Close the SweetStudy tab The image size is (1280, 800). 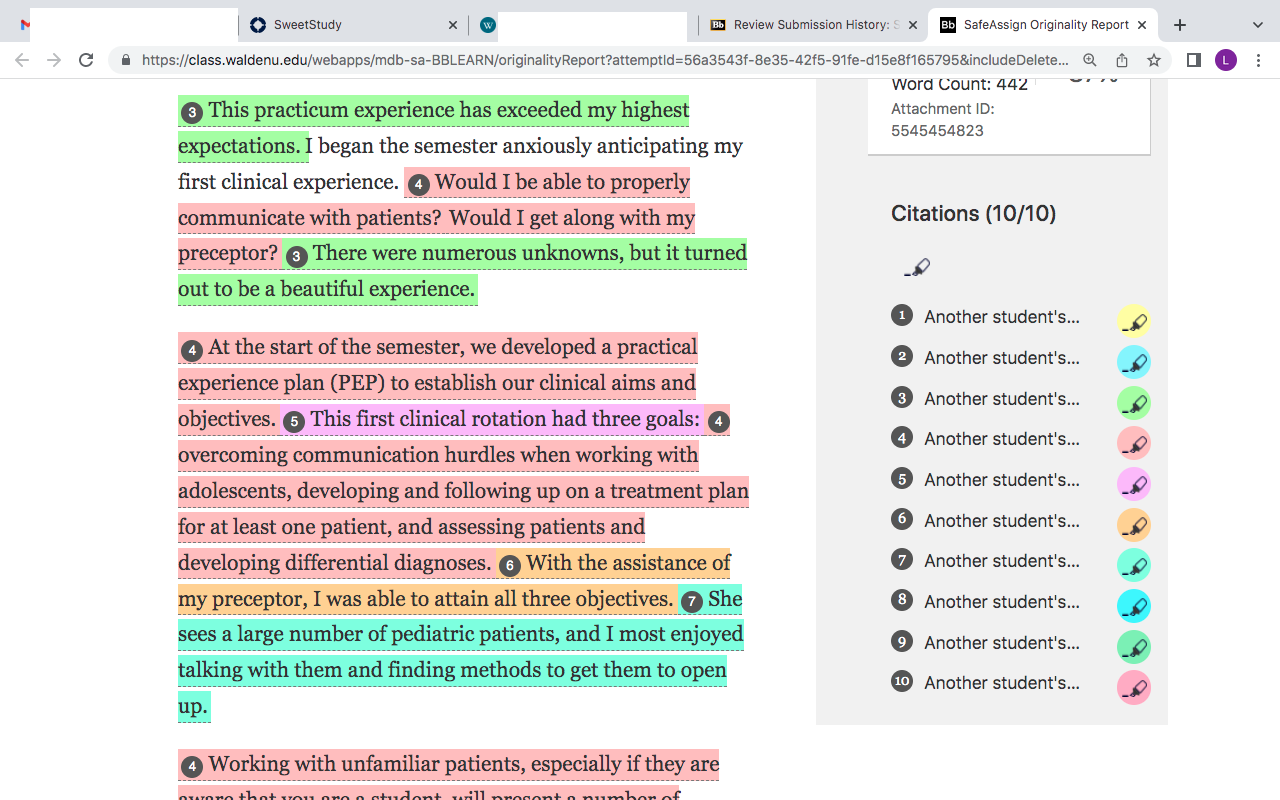(x=452, y=25)
